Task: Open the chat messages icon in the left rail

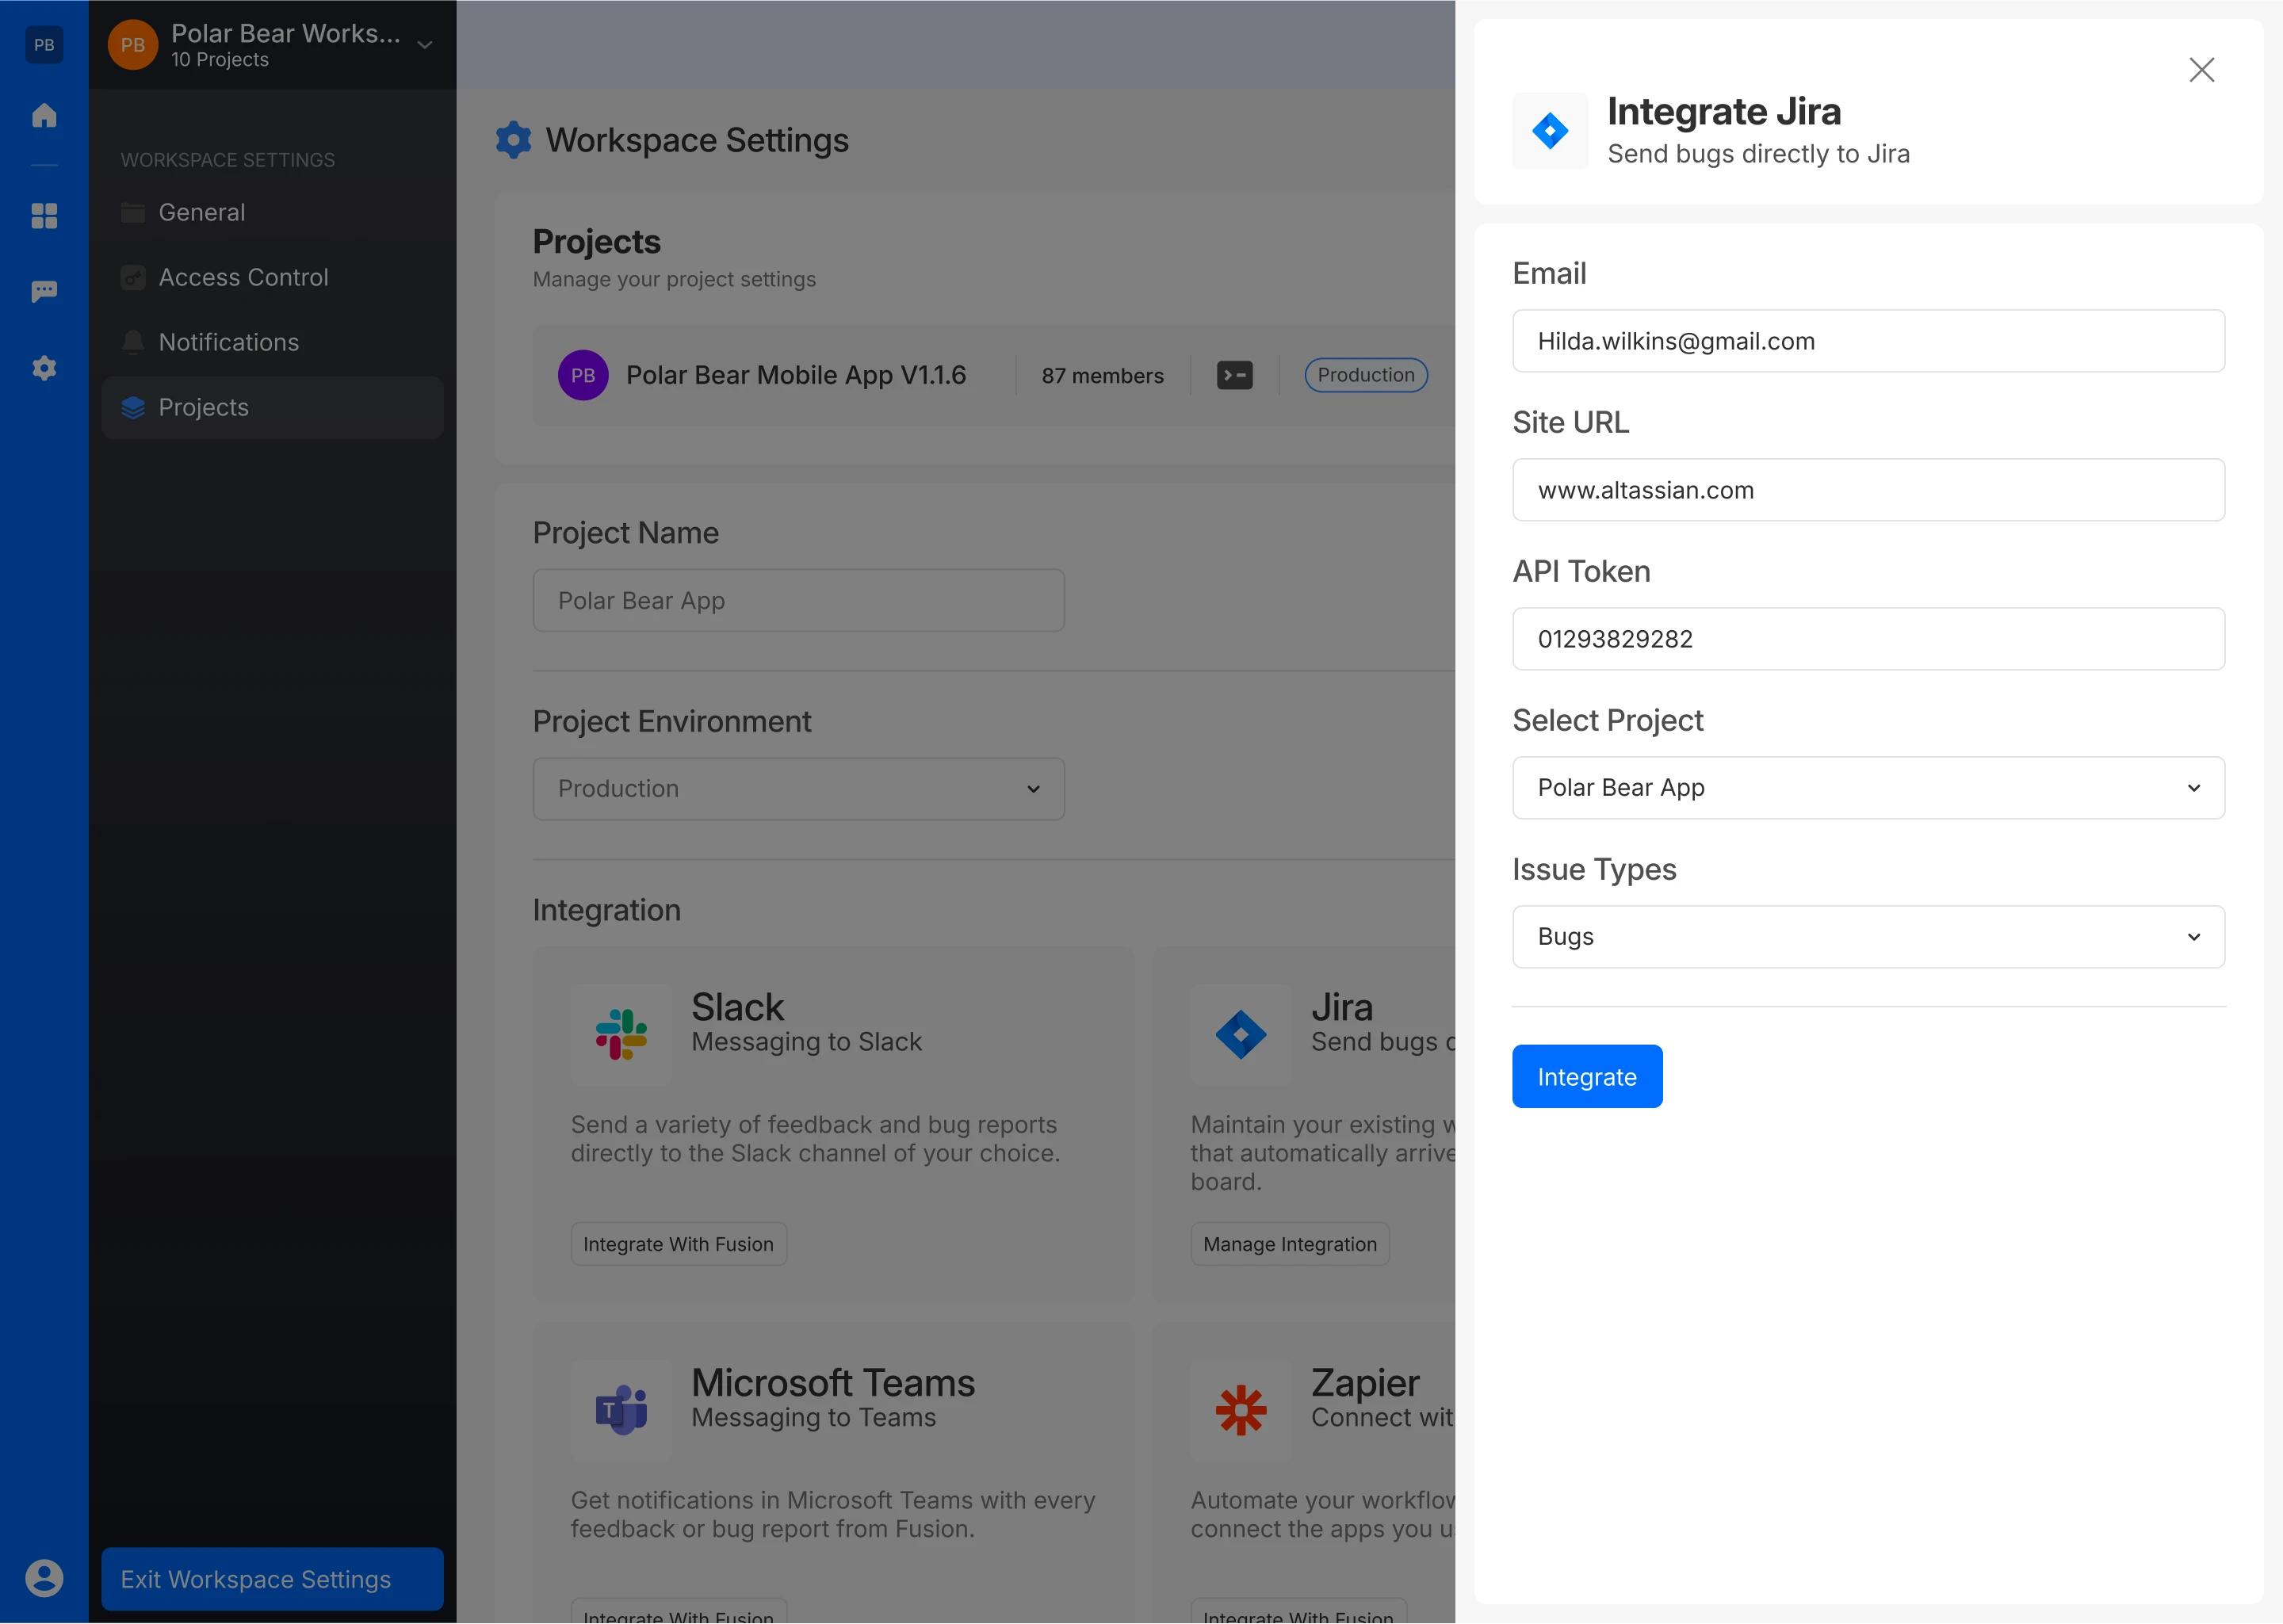Action: [x=44, y=291]
